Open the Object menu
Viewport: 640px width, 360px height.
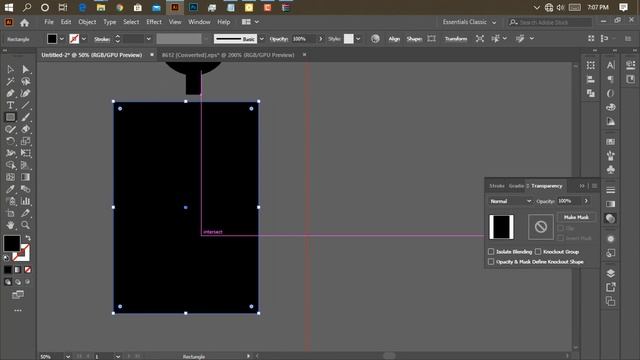[x=87, y=22]
